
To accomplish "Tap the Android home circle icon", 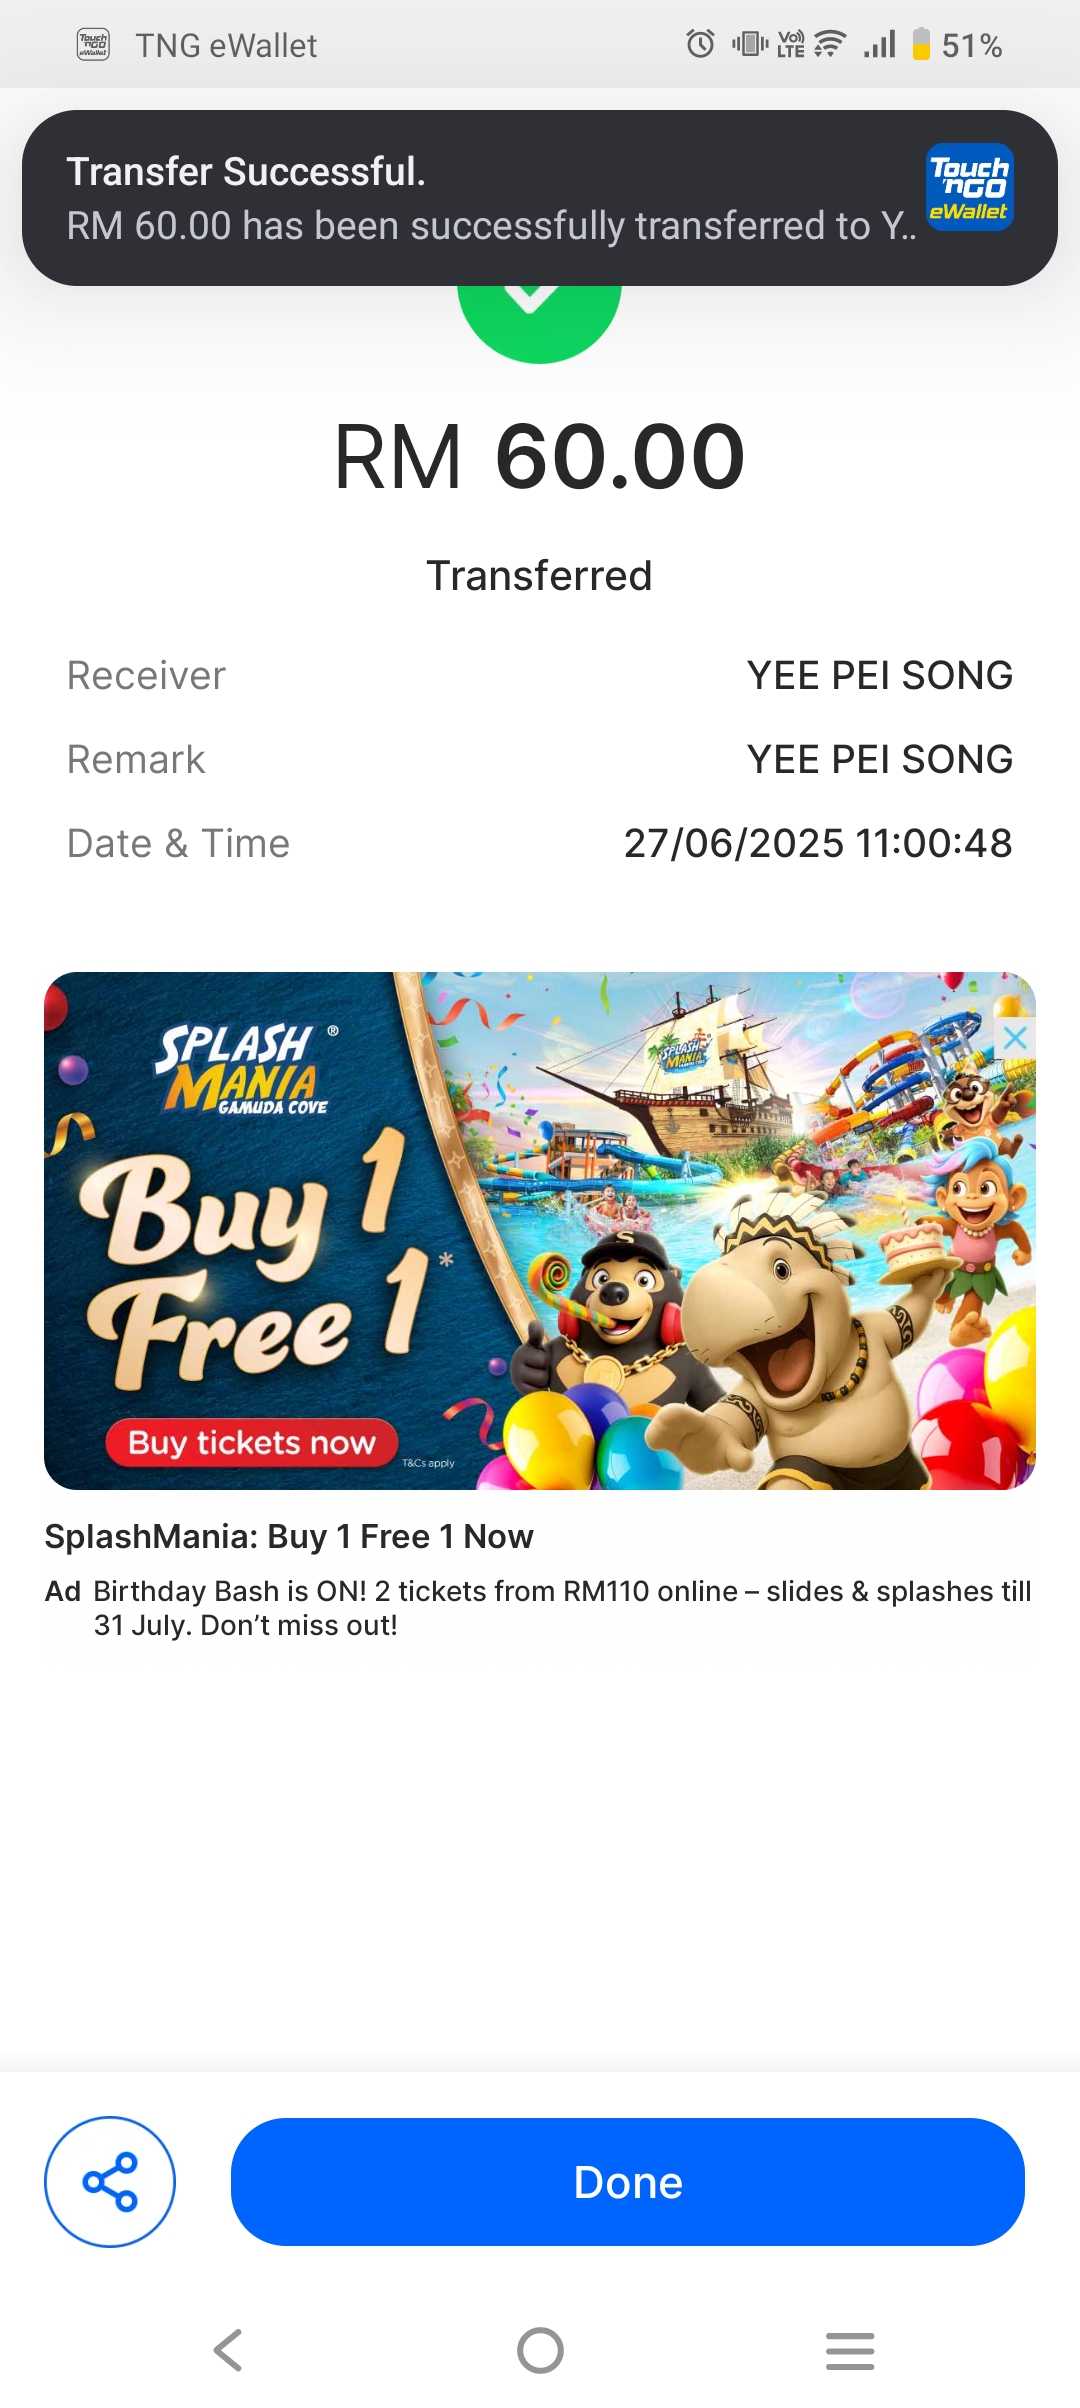I will click(x=540, y=2350).
